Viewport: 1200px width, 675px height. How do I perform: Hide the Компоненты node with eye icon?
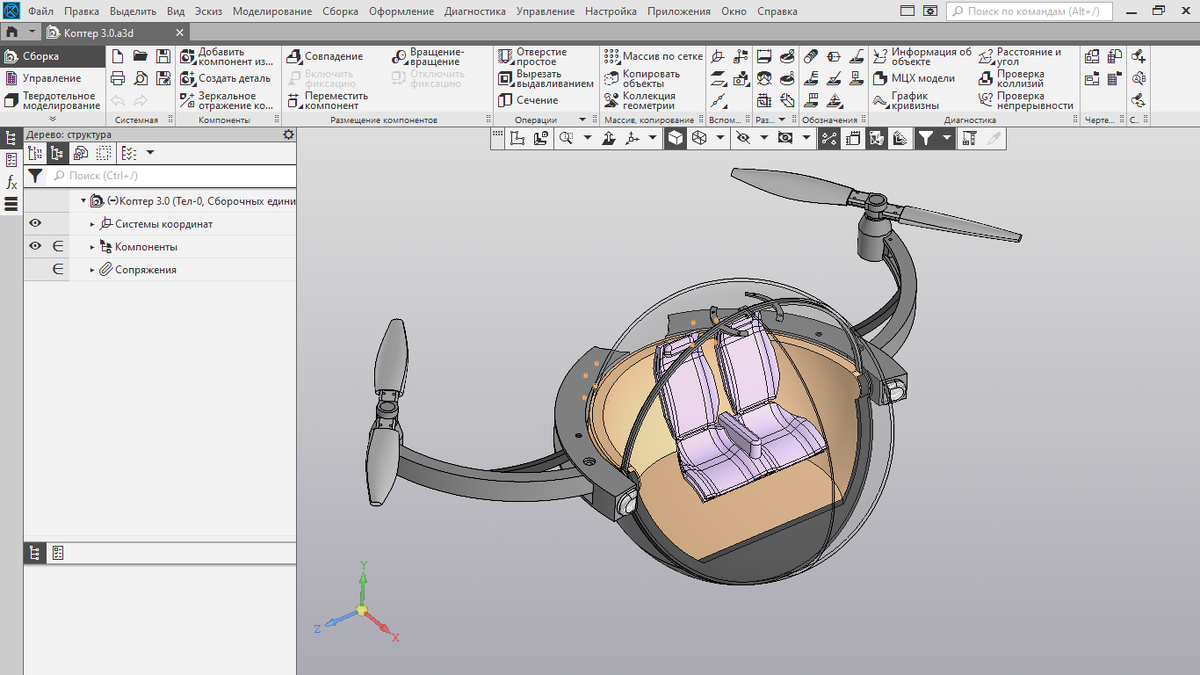point(35,246)
